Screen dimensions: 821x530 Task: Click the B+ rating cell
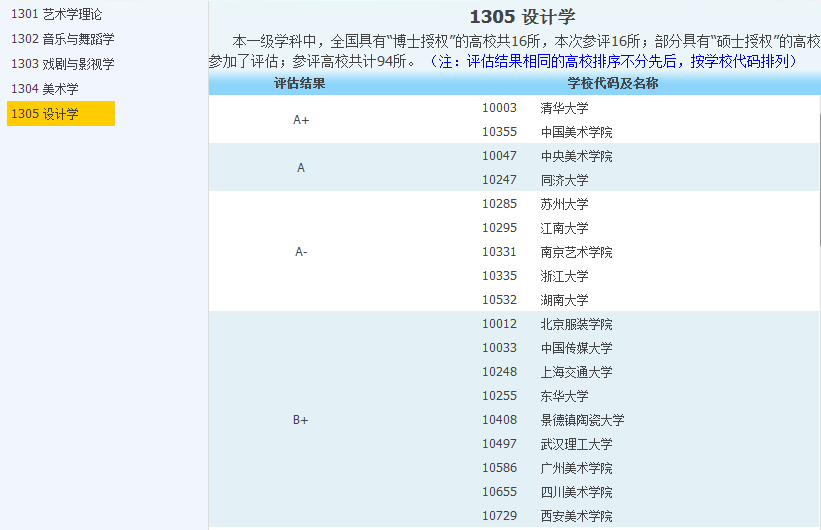click(x=301, y=420)
